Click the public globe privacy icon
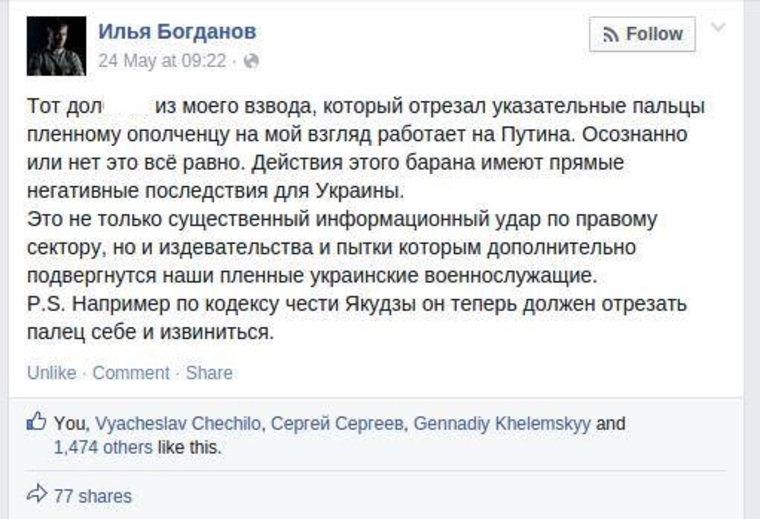 (251, 61)
